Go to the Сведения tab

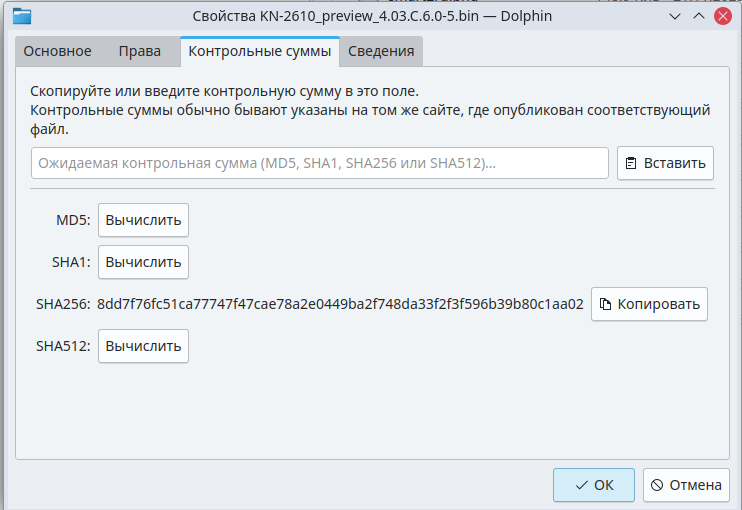[x=381, y=52]
